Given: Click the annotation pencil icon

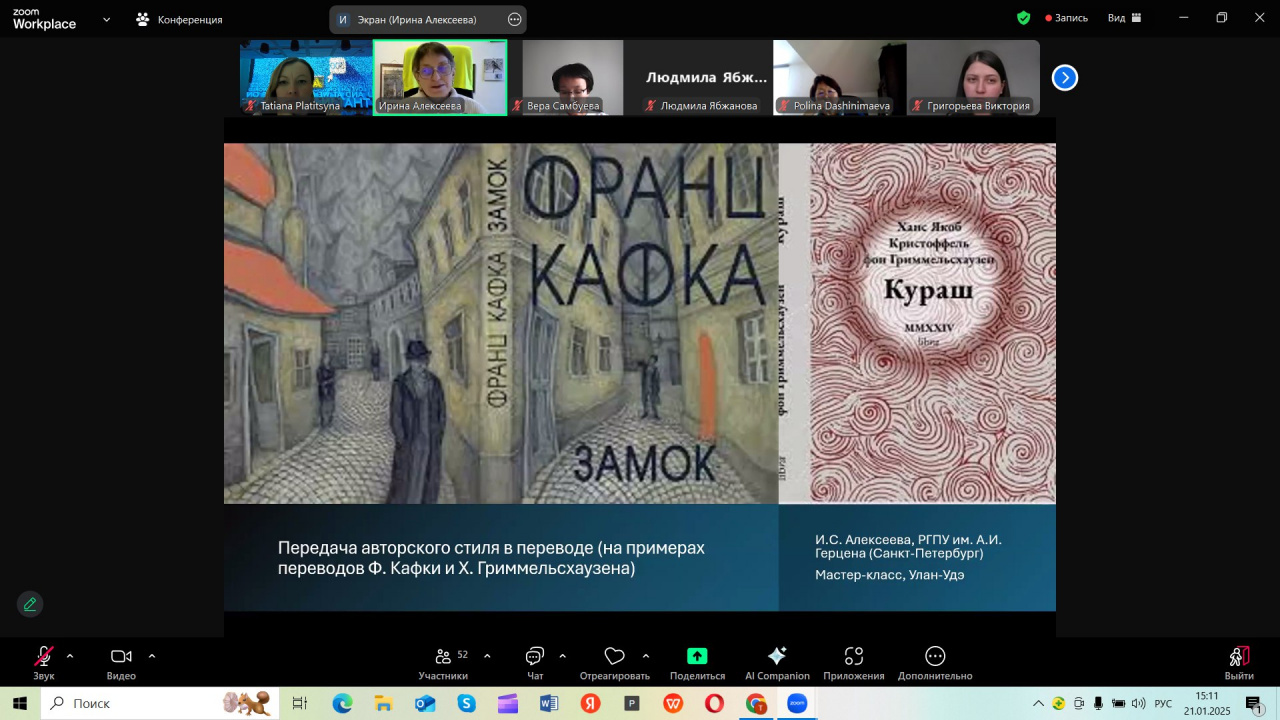Looking at the screenshot, I should click(x=30, y=604).
